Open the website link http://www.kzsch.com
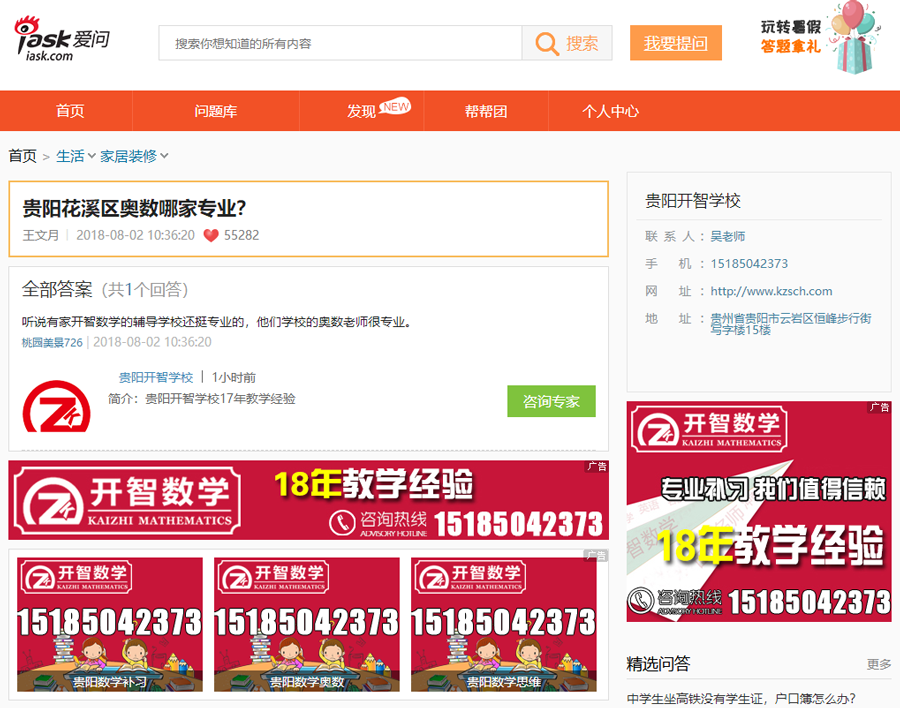900x708 pixels. pyautogui.click(x=771, y=291)
